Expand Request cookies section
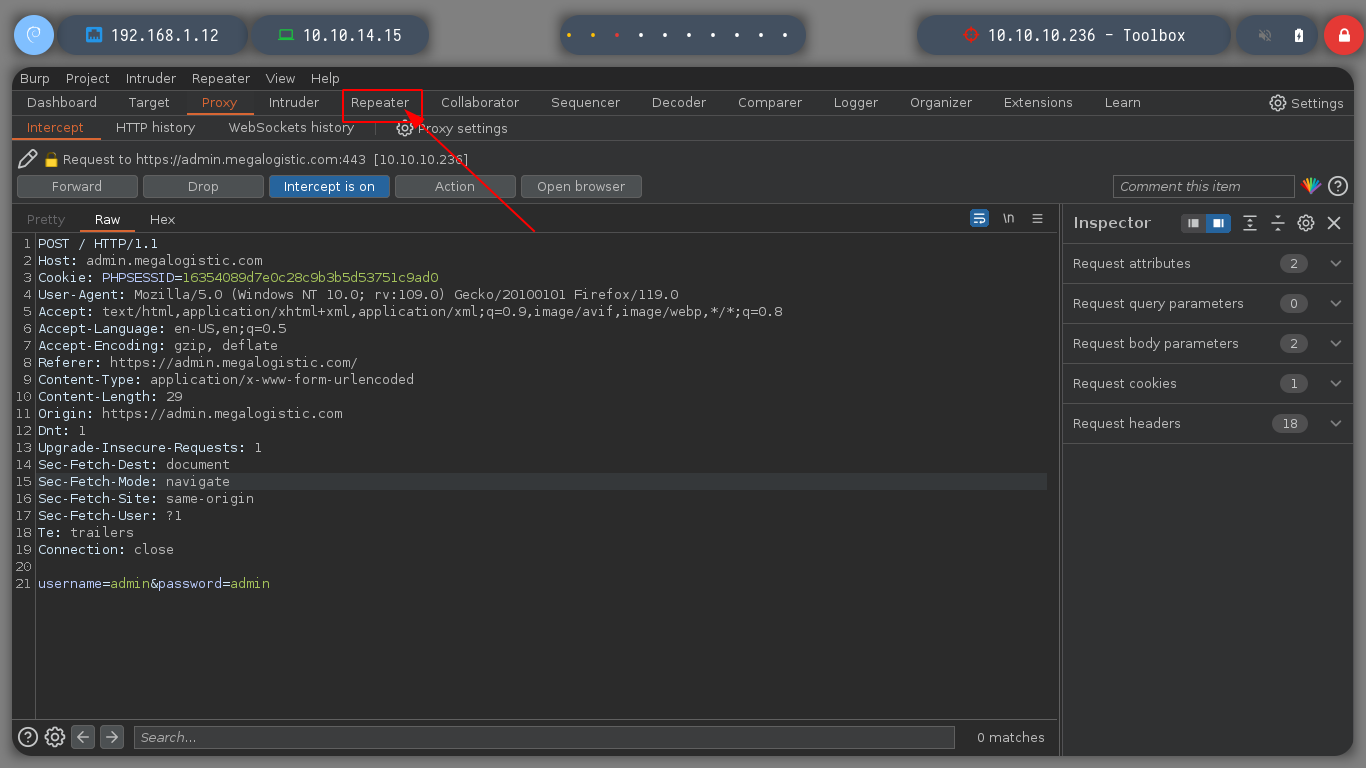The image size is (1366, 768). (1208, 384)
